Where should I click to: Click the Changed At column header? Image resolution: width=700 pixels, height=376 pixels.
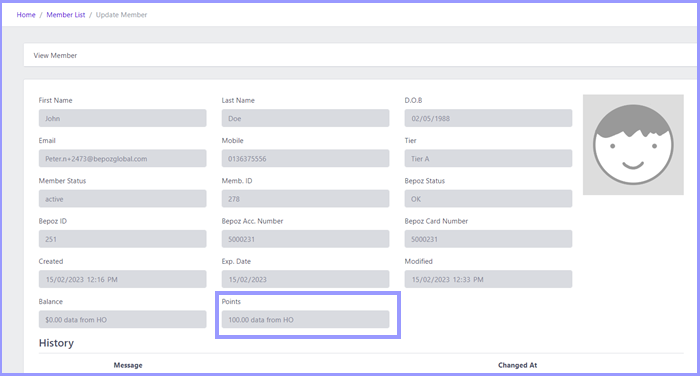[517, 365]
